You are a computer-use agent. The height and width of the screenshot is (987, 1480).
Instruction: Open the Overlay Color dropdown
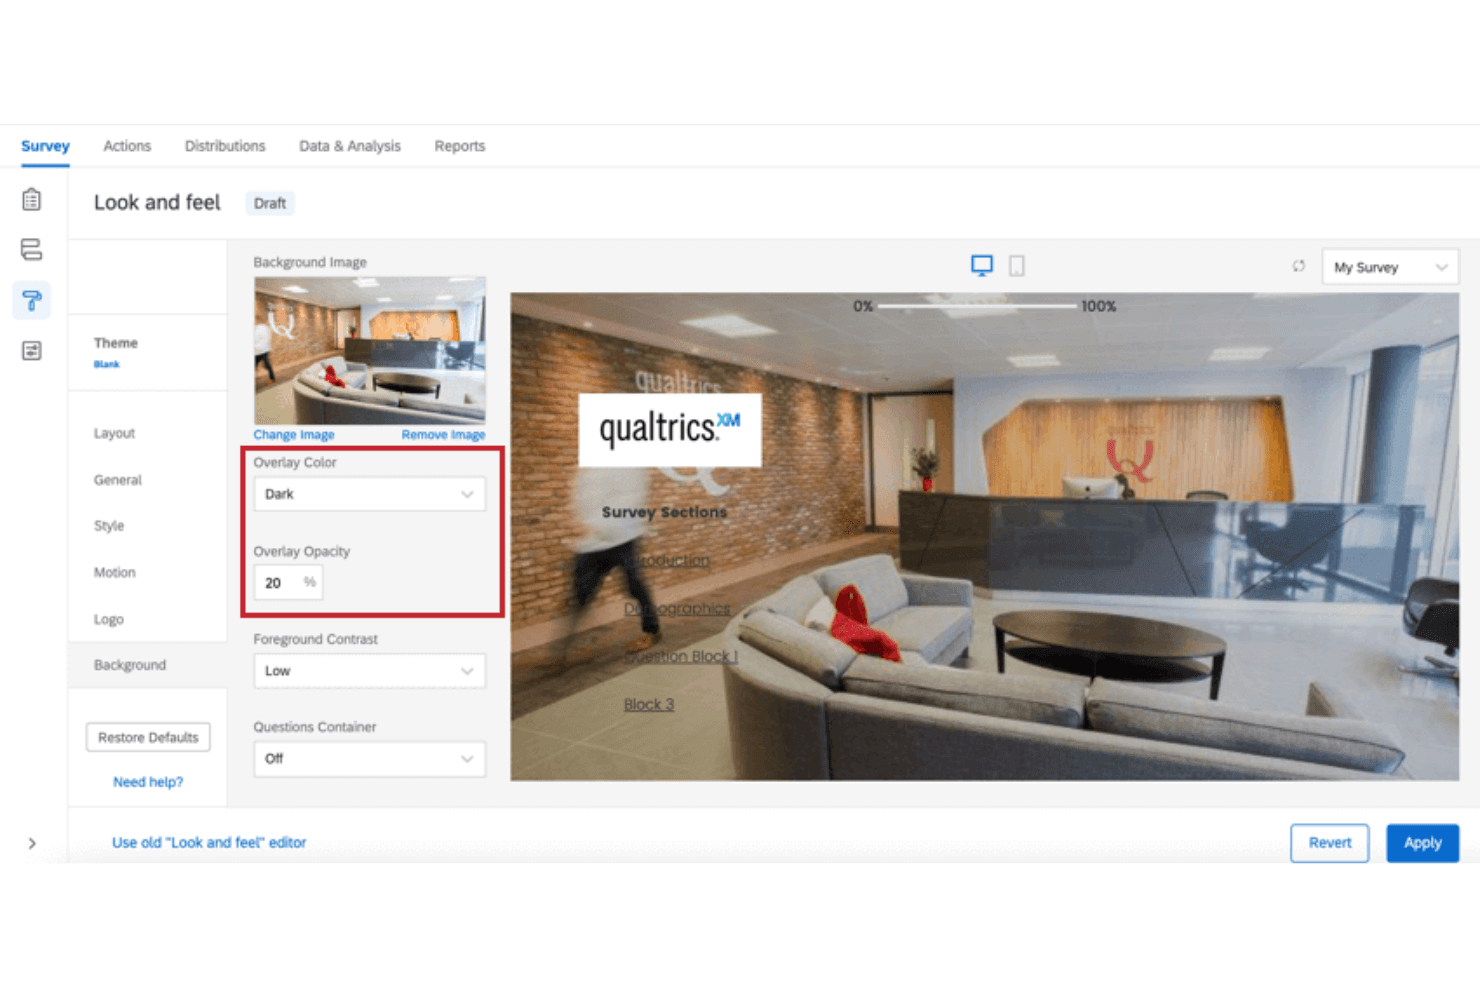pos(369,494)
